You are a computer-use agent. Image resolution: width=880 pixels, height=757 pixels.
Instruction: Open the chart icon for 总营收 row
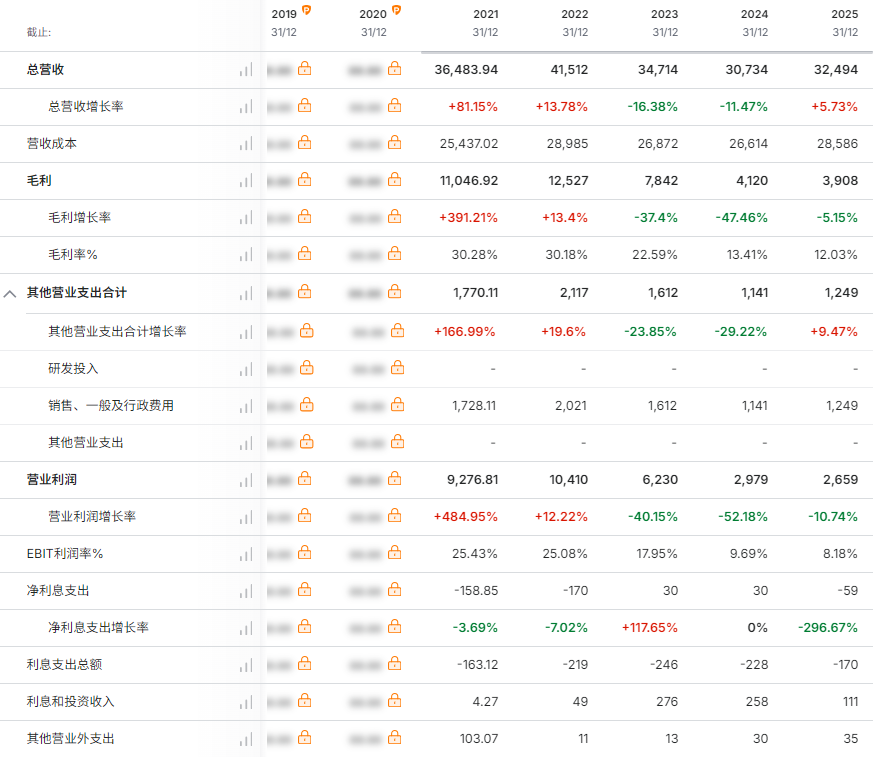245,70
